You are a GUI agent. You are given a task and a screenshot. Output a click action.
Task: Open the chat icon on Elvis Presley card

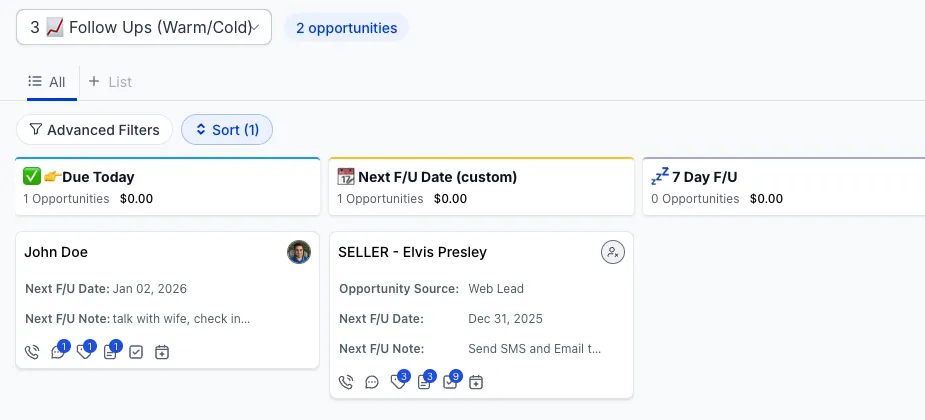coord(372,382)
